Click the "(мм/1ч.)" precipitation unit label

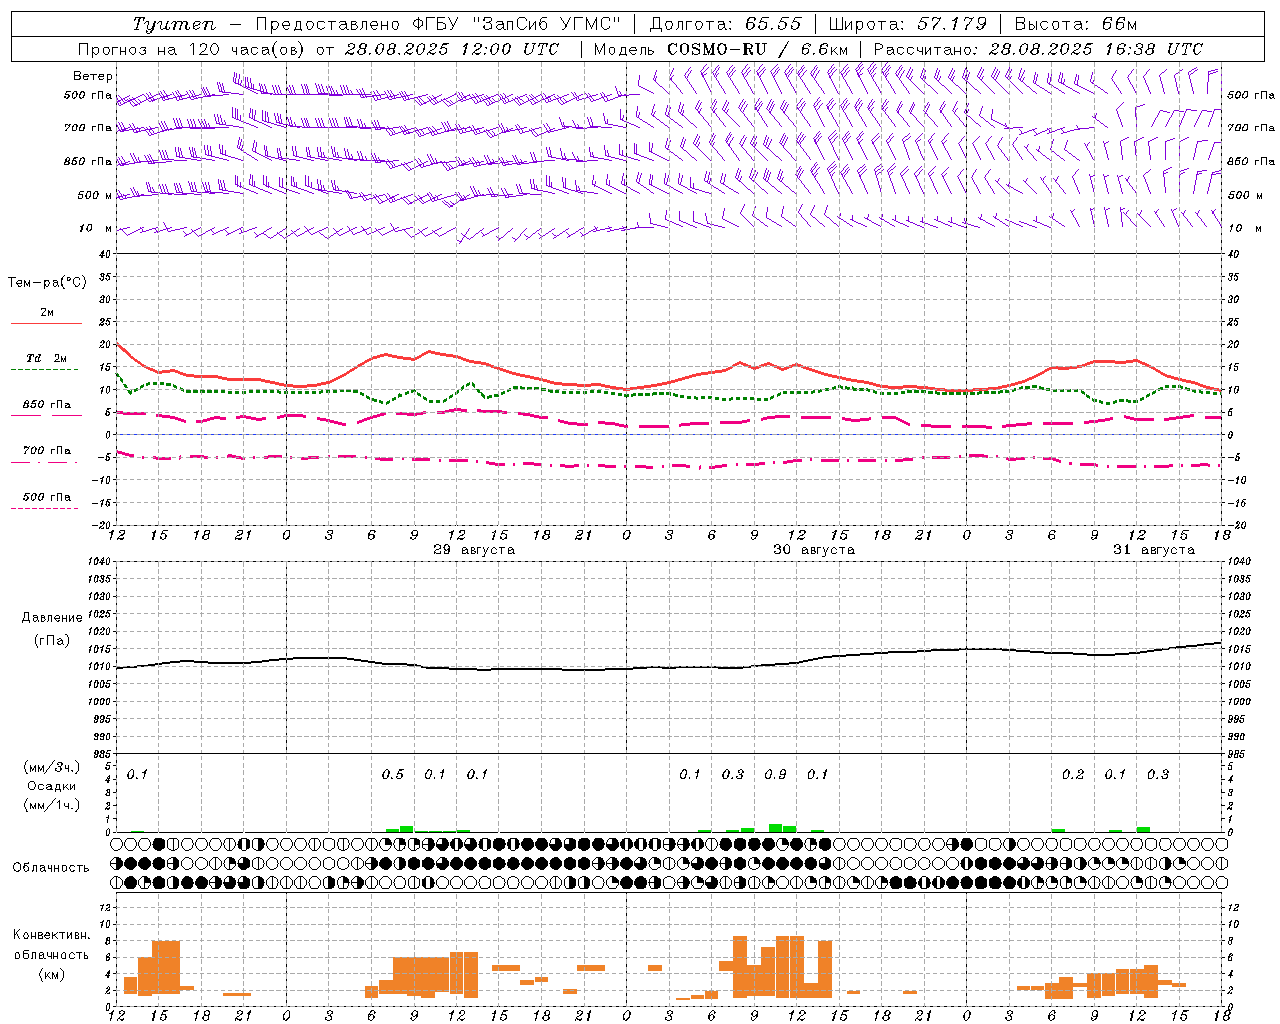[x=52, y=805]
